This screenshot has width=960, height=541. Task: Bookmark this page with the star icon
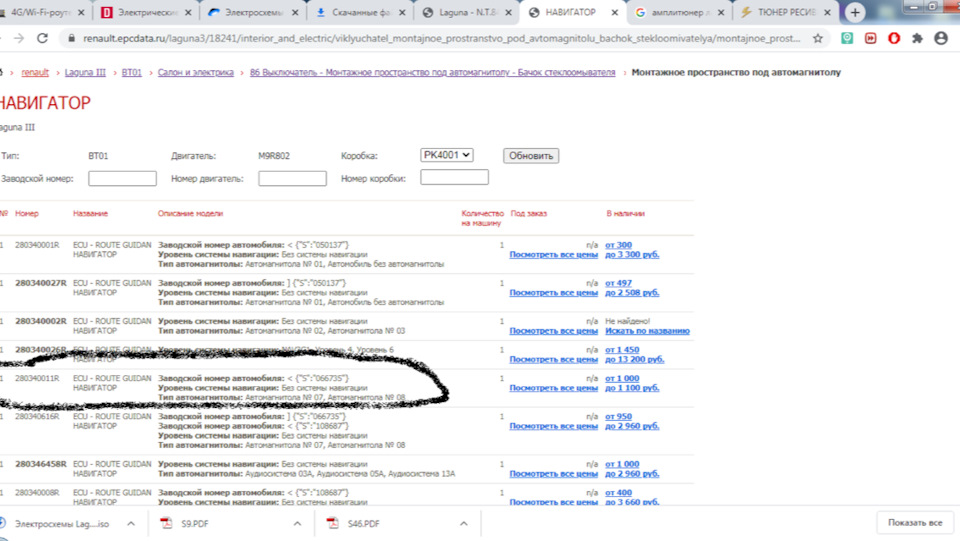pos(818,39)
